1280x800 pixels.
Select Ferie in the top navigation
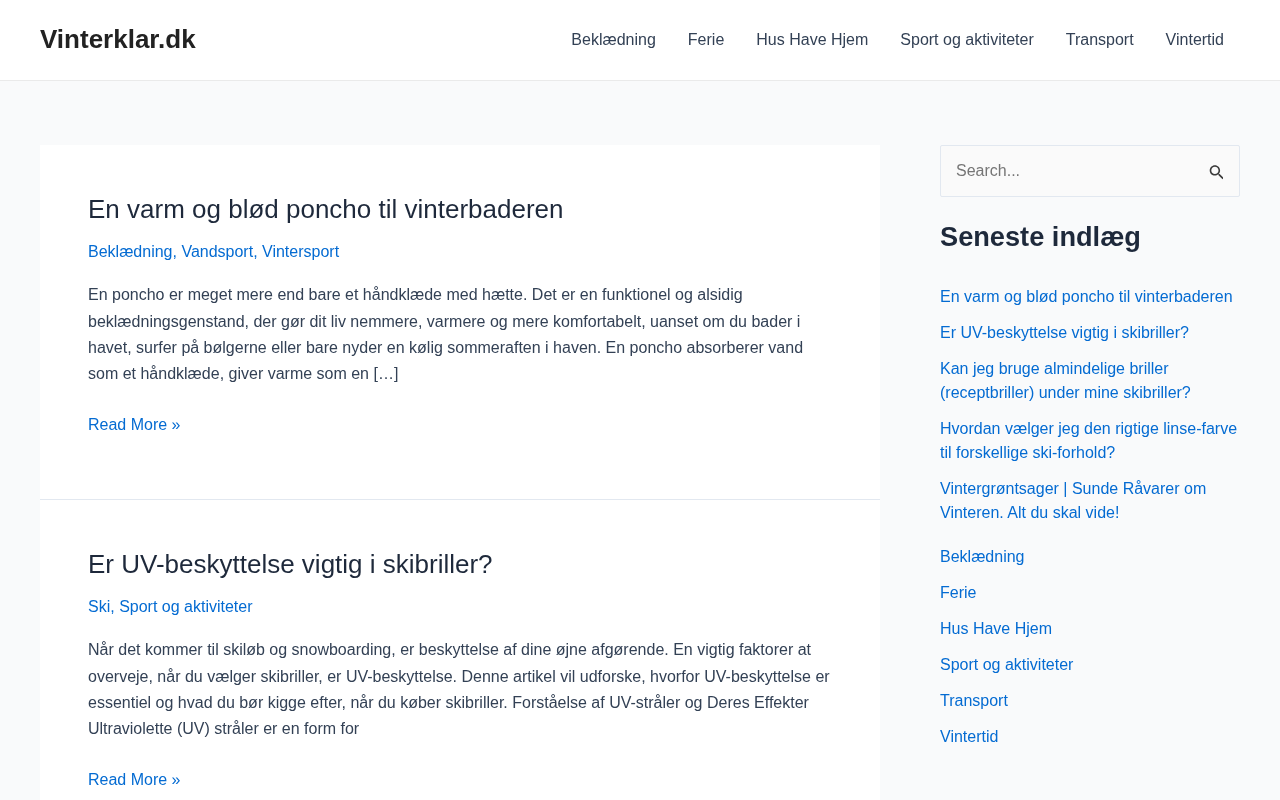pyautogui.click(x=706, y=40)
